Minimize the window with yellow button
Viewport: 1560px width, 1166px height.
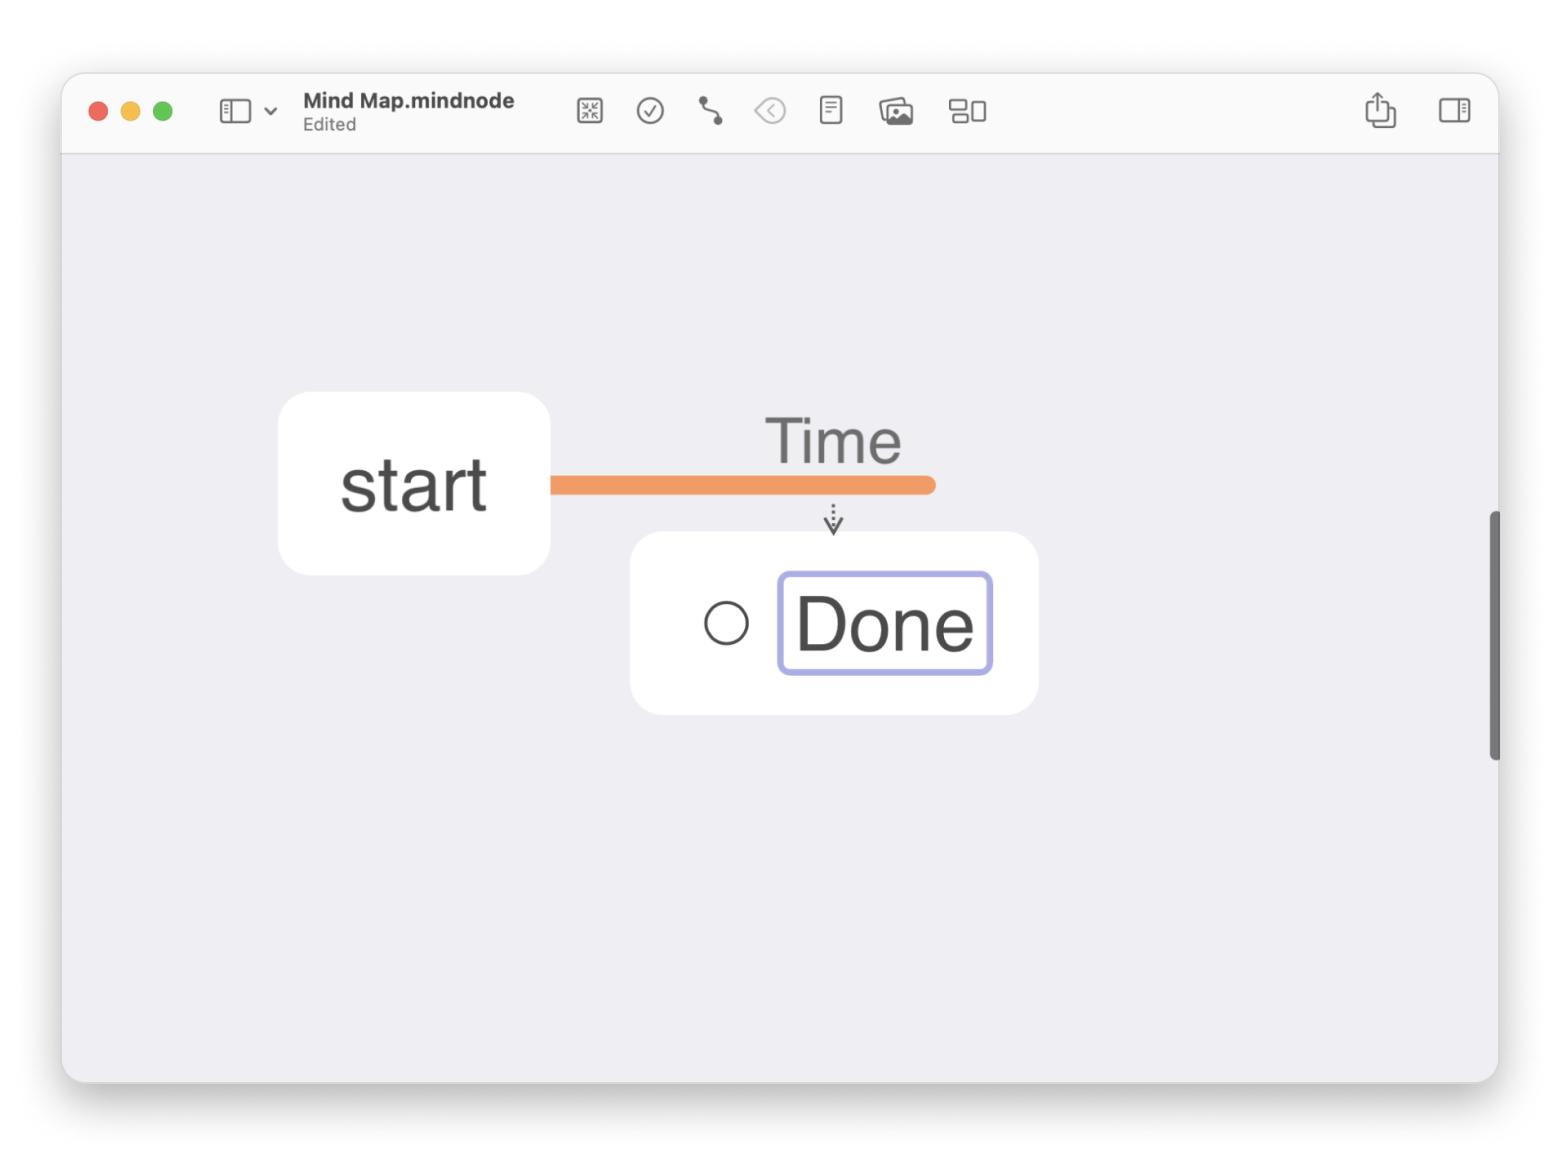(x=130, y=111)
